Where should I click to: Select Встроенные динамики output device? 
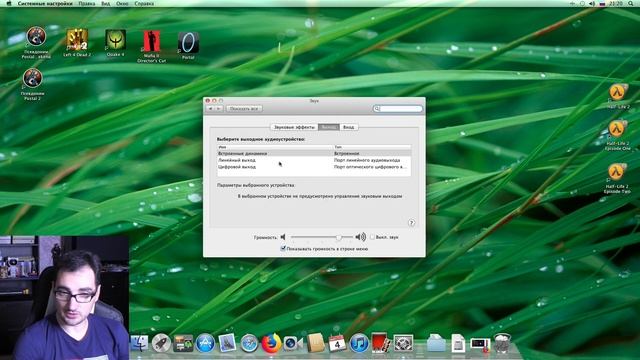[x=314, y=153]
